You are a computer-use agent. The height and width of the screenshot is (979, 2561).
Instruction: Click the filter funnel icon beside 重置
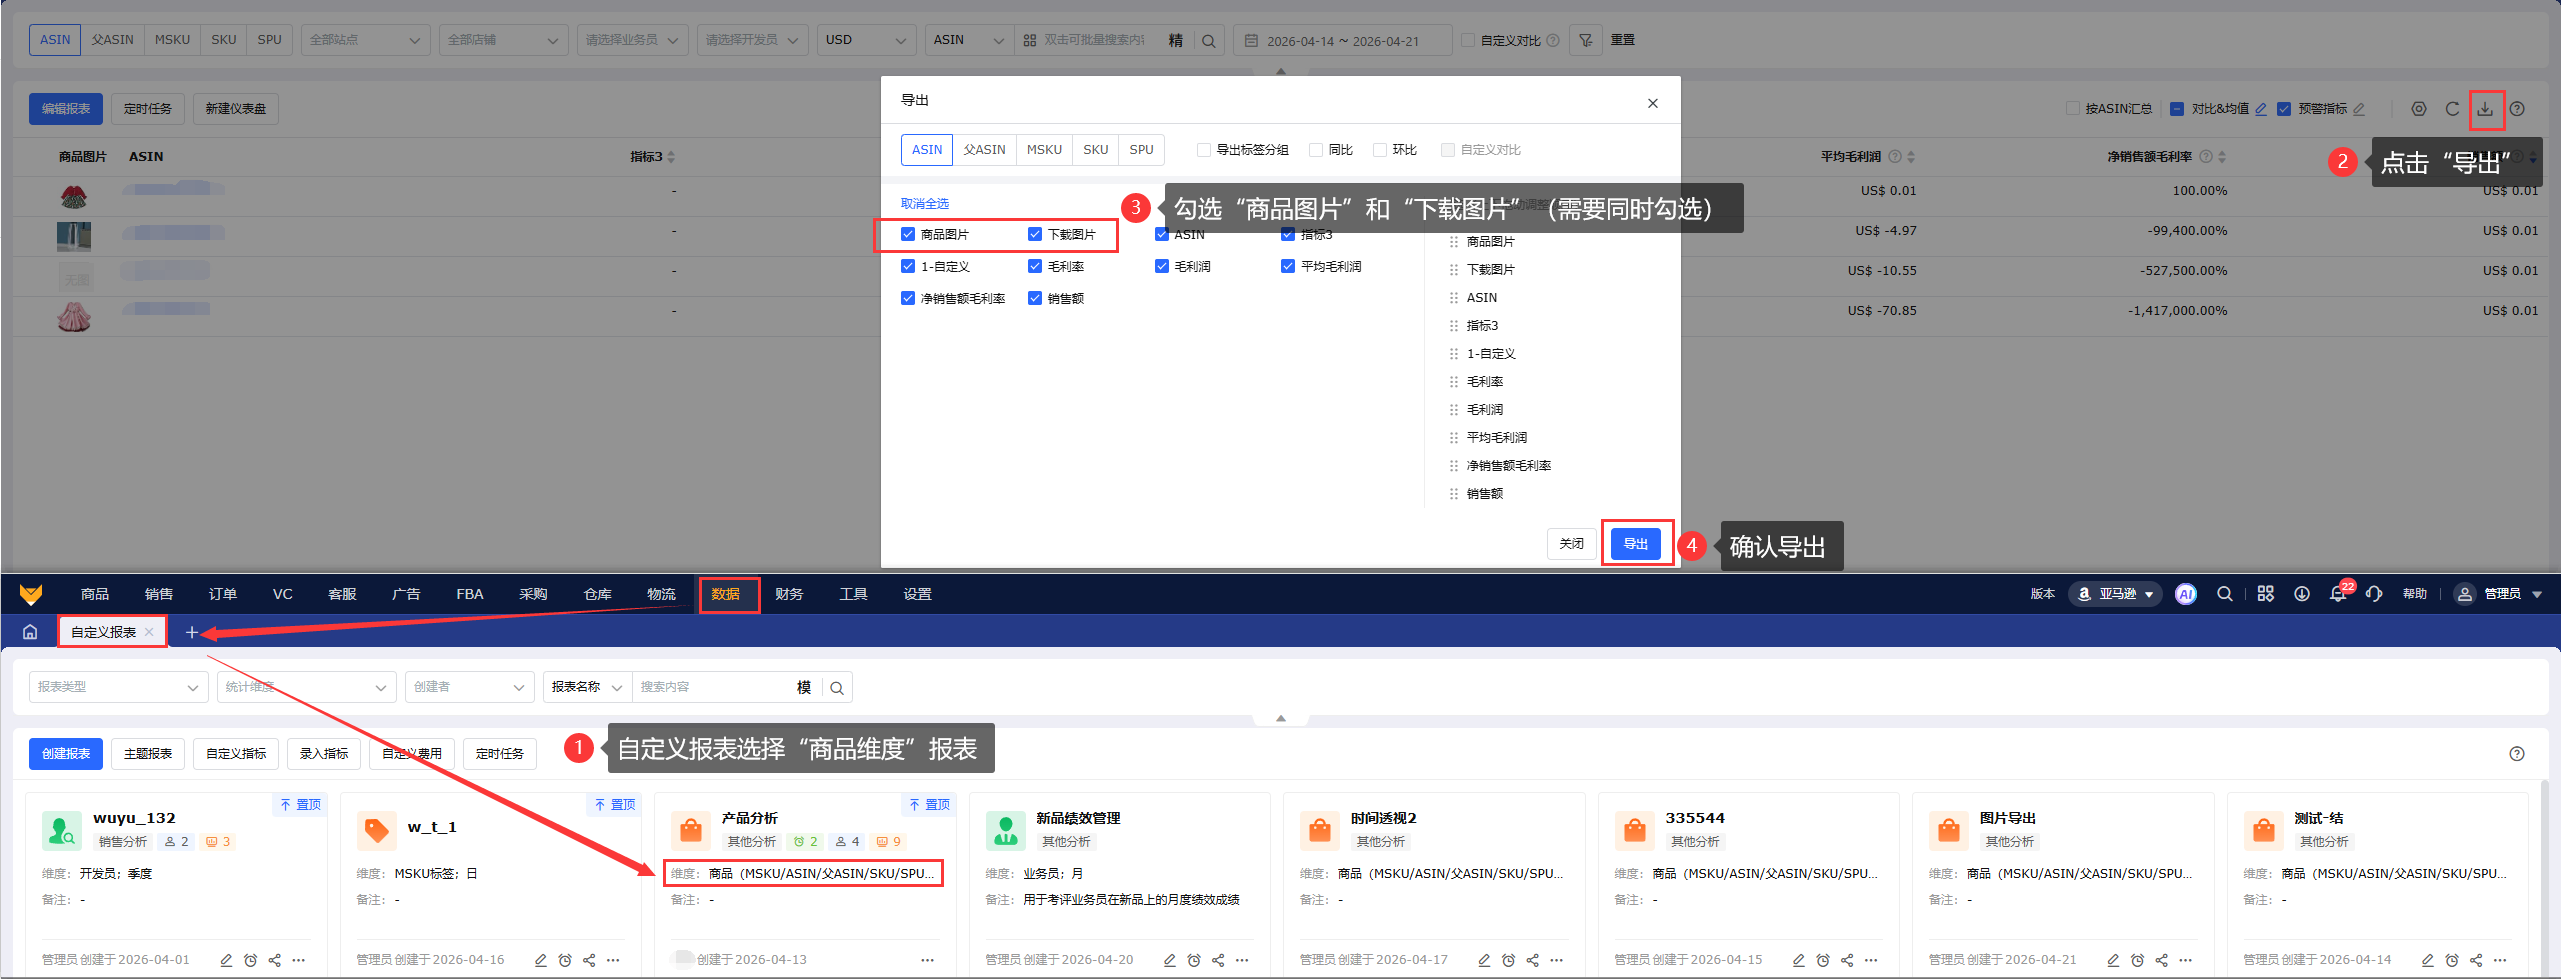click(x=1586, y=40)
